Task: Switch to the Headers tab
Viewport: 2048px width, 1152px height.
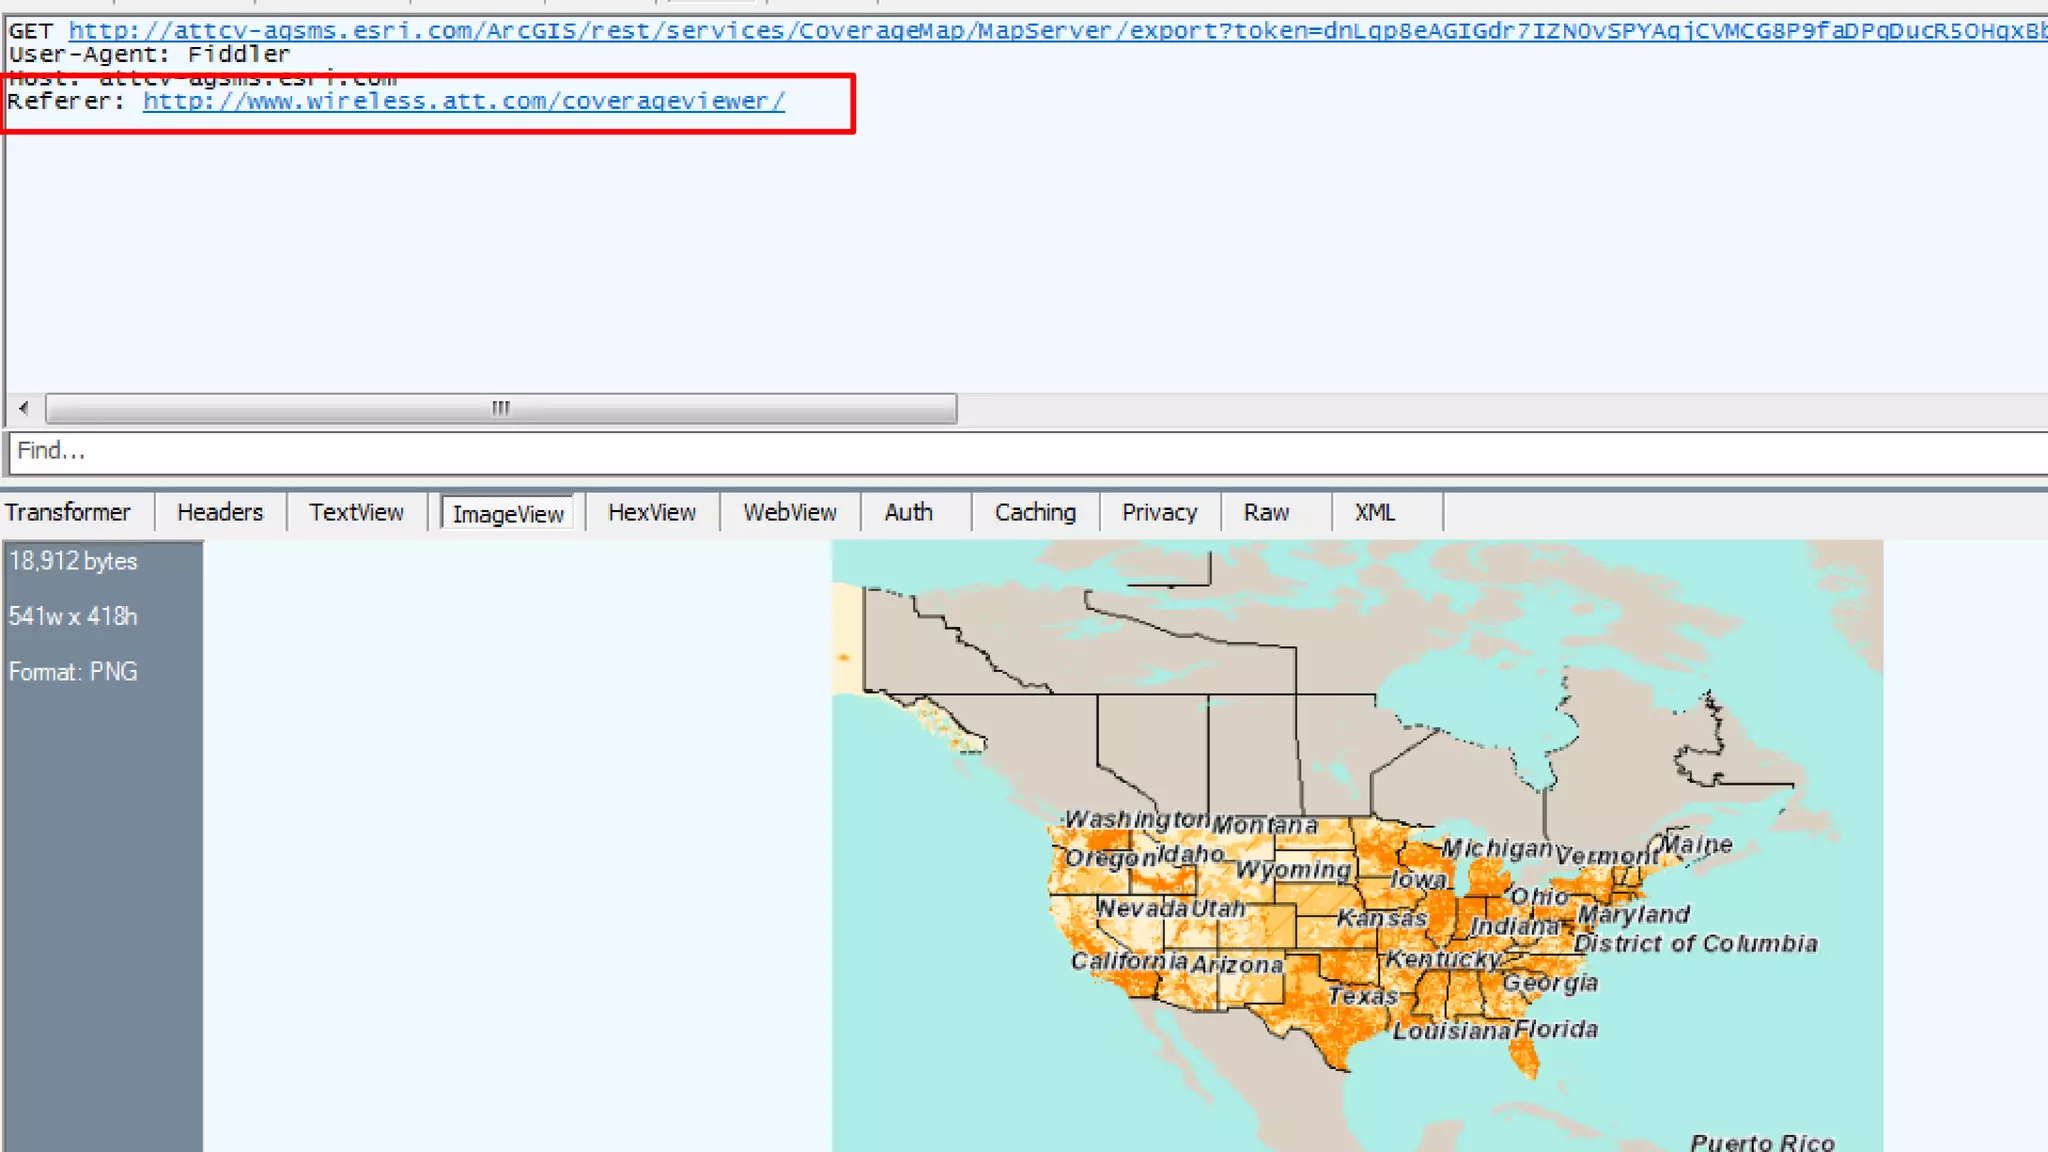Action: tap(220, 513)
